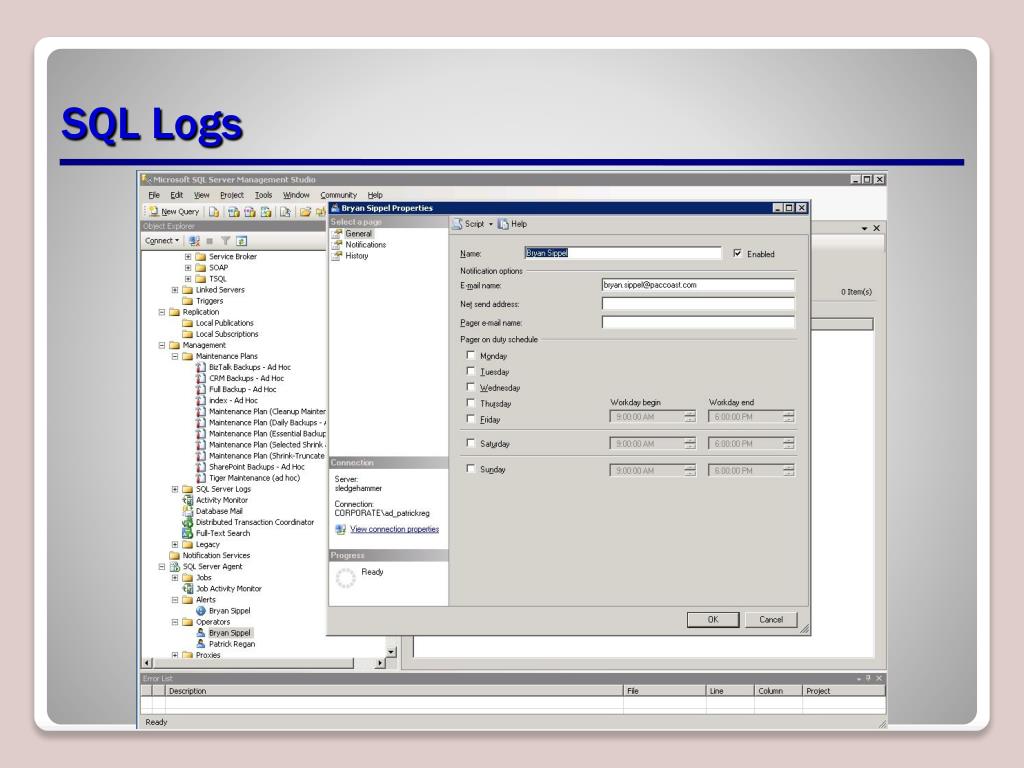This screenshot has width=1024, height=768.
Task: Select the Tiger Maintenance (ad hoc) plan icon
Action: click(201, 479)
